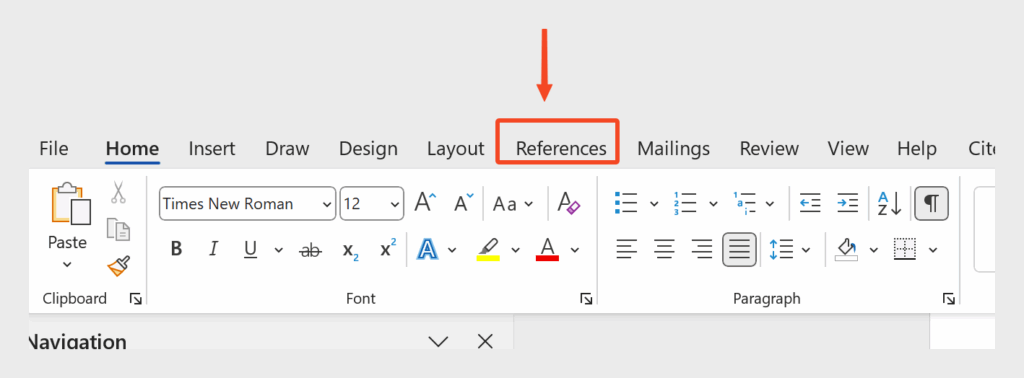This screenshot has width=1024, height=378.
Task: Increase paragraph indent
Action: [x=848, y=203]
